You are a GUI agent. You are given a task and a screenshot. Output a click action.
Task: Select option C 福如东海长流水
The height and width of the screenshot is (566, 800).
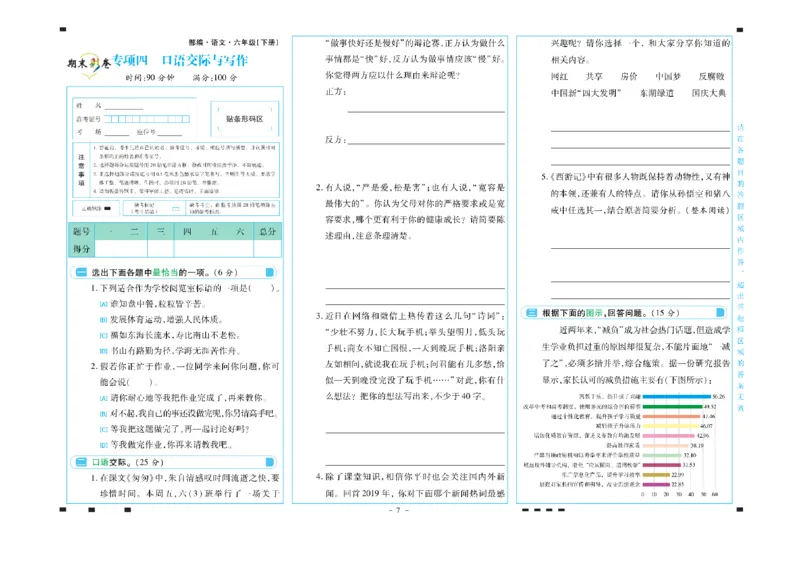coord(170,335)
